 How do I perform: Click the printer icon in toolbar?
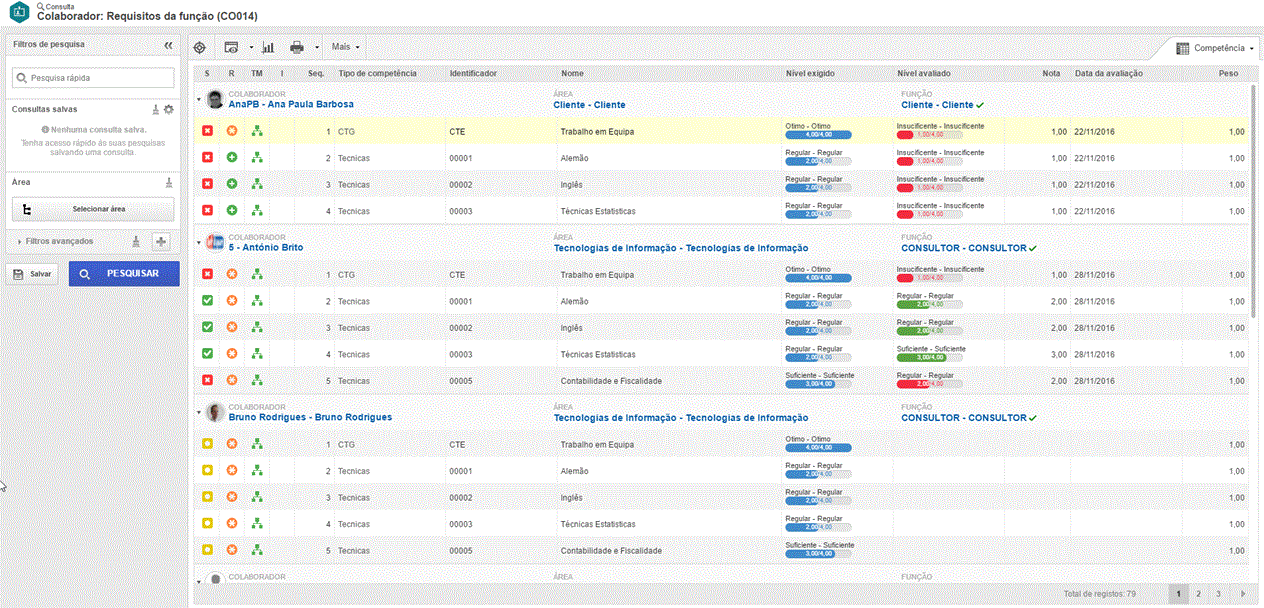click(297, 47)
